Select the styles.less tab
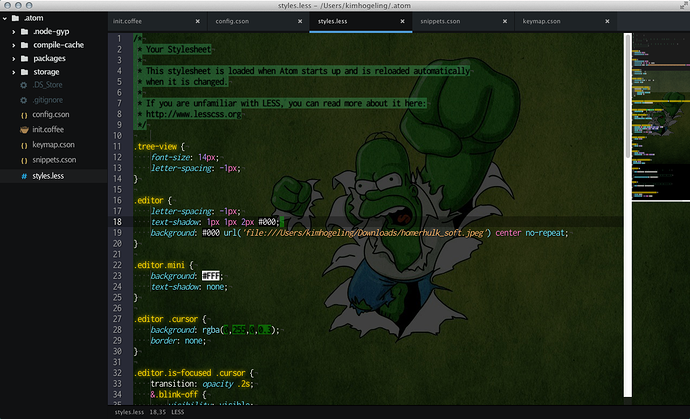Viewport: 690px width, 419px height. click(361, 21)
